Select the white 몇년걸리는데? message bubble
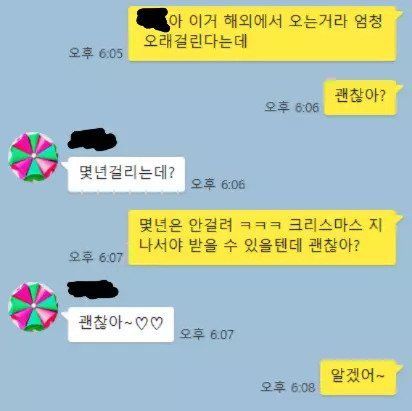This screenshot has width=412, height=411. (124, 174)
